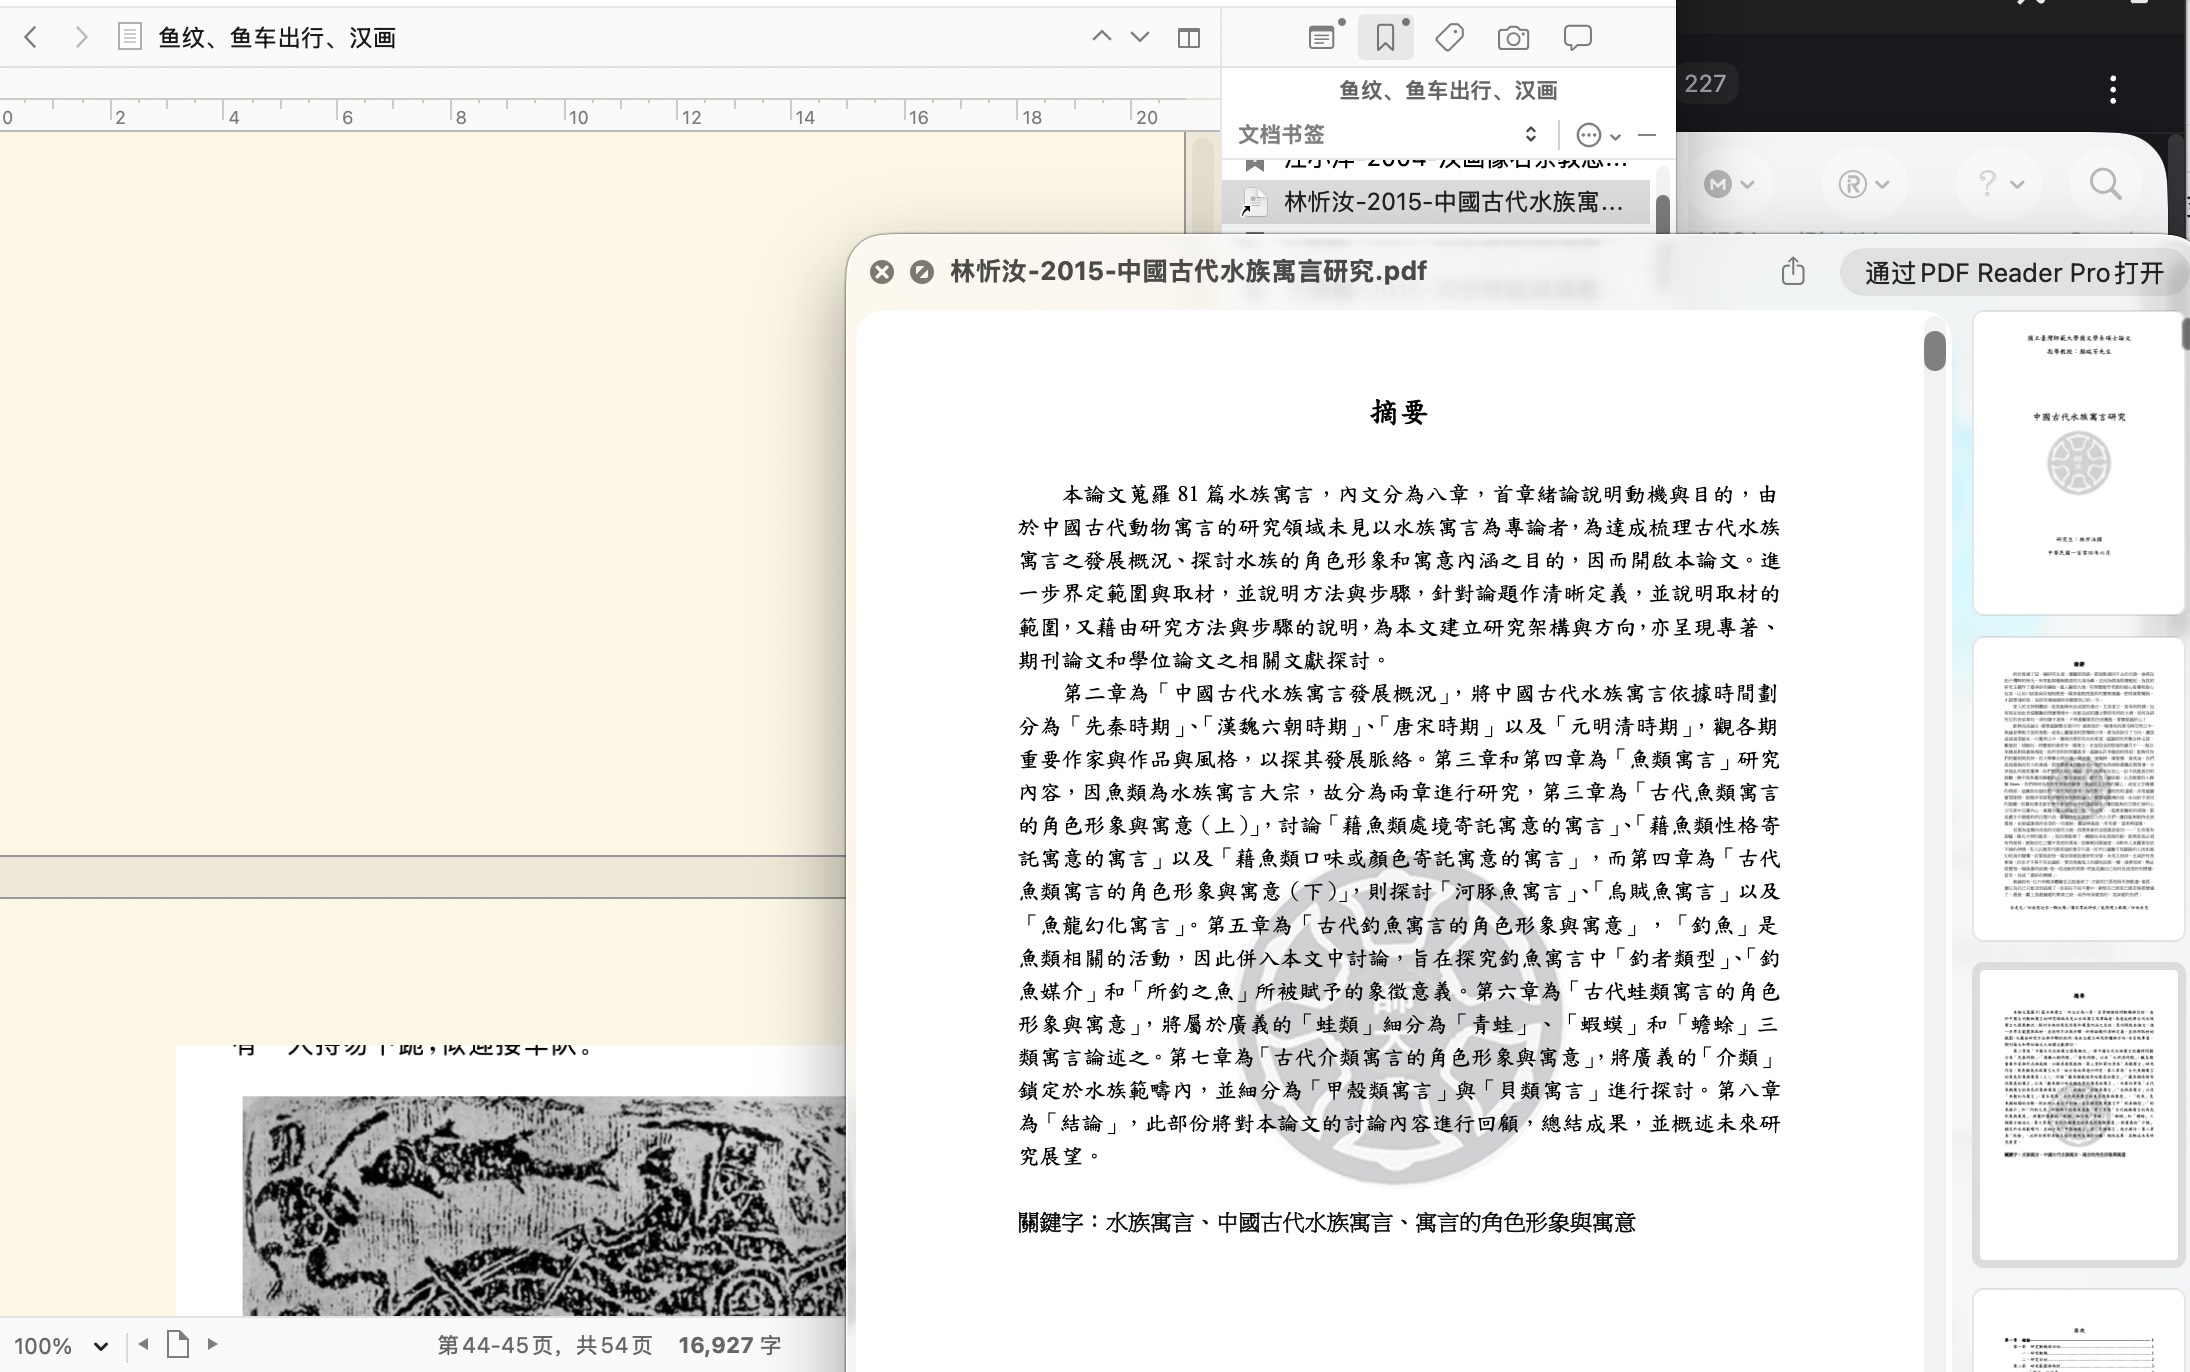The width and height of the screenshot is (2190, 1372).
Task: Go to next page with the right arrow
Action: [x=213, y=1345]
